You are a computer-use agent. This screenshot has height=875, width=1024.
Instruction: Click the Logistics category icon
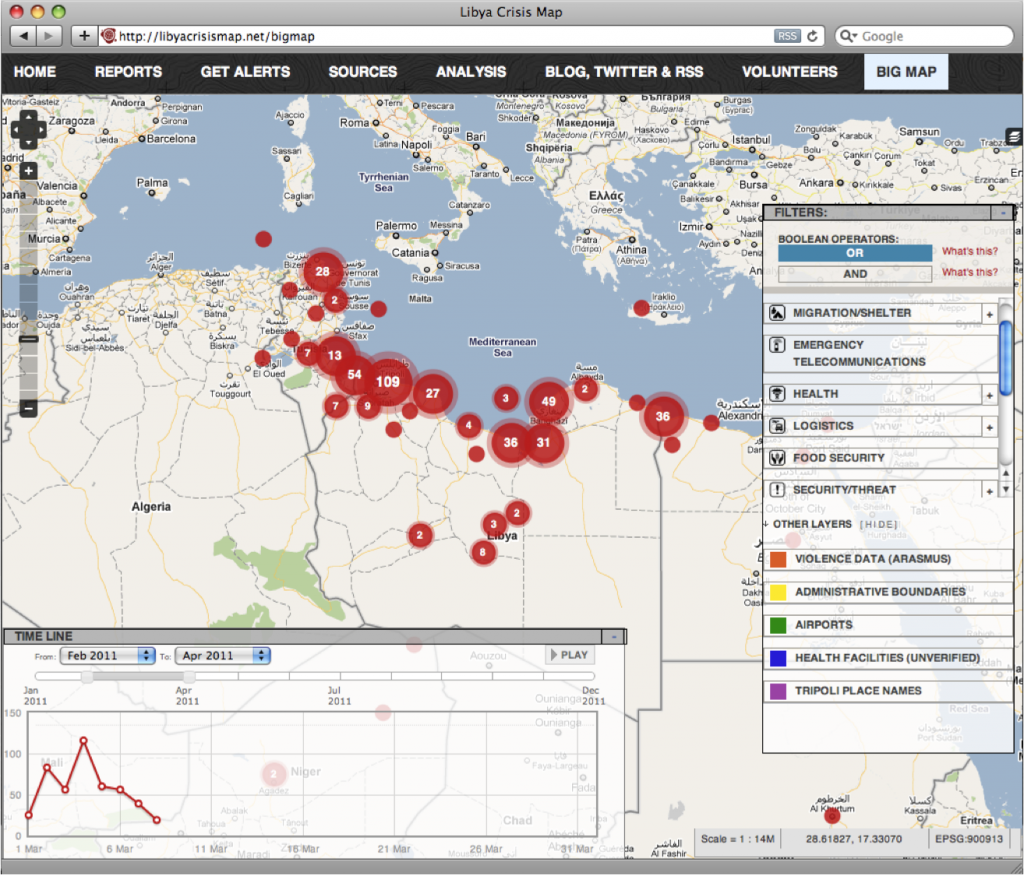(776, 426)
